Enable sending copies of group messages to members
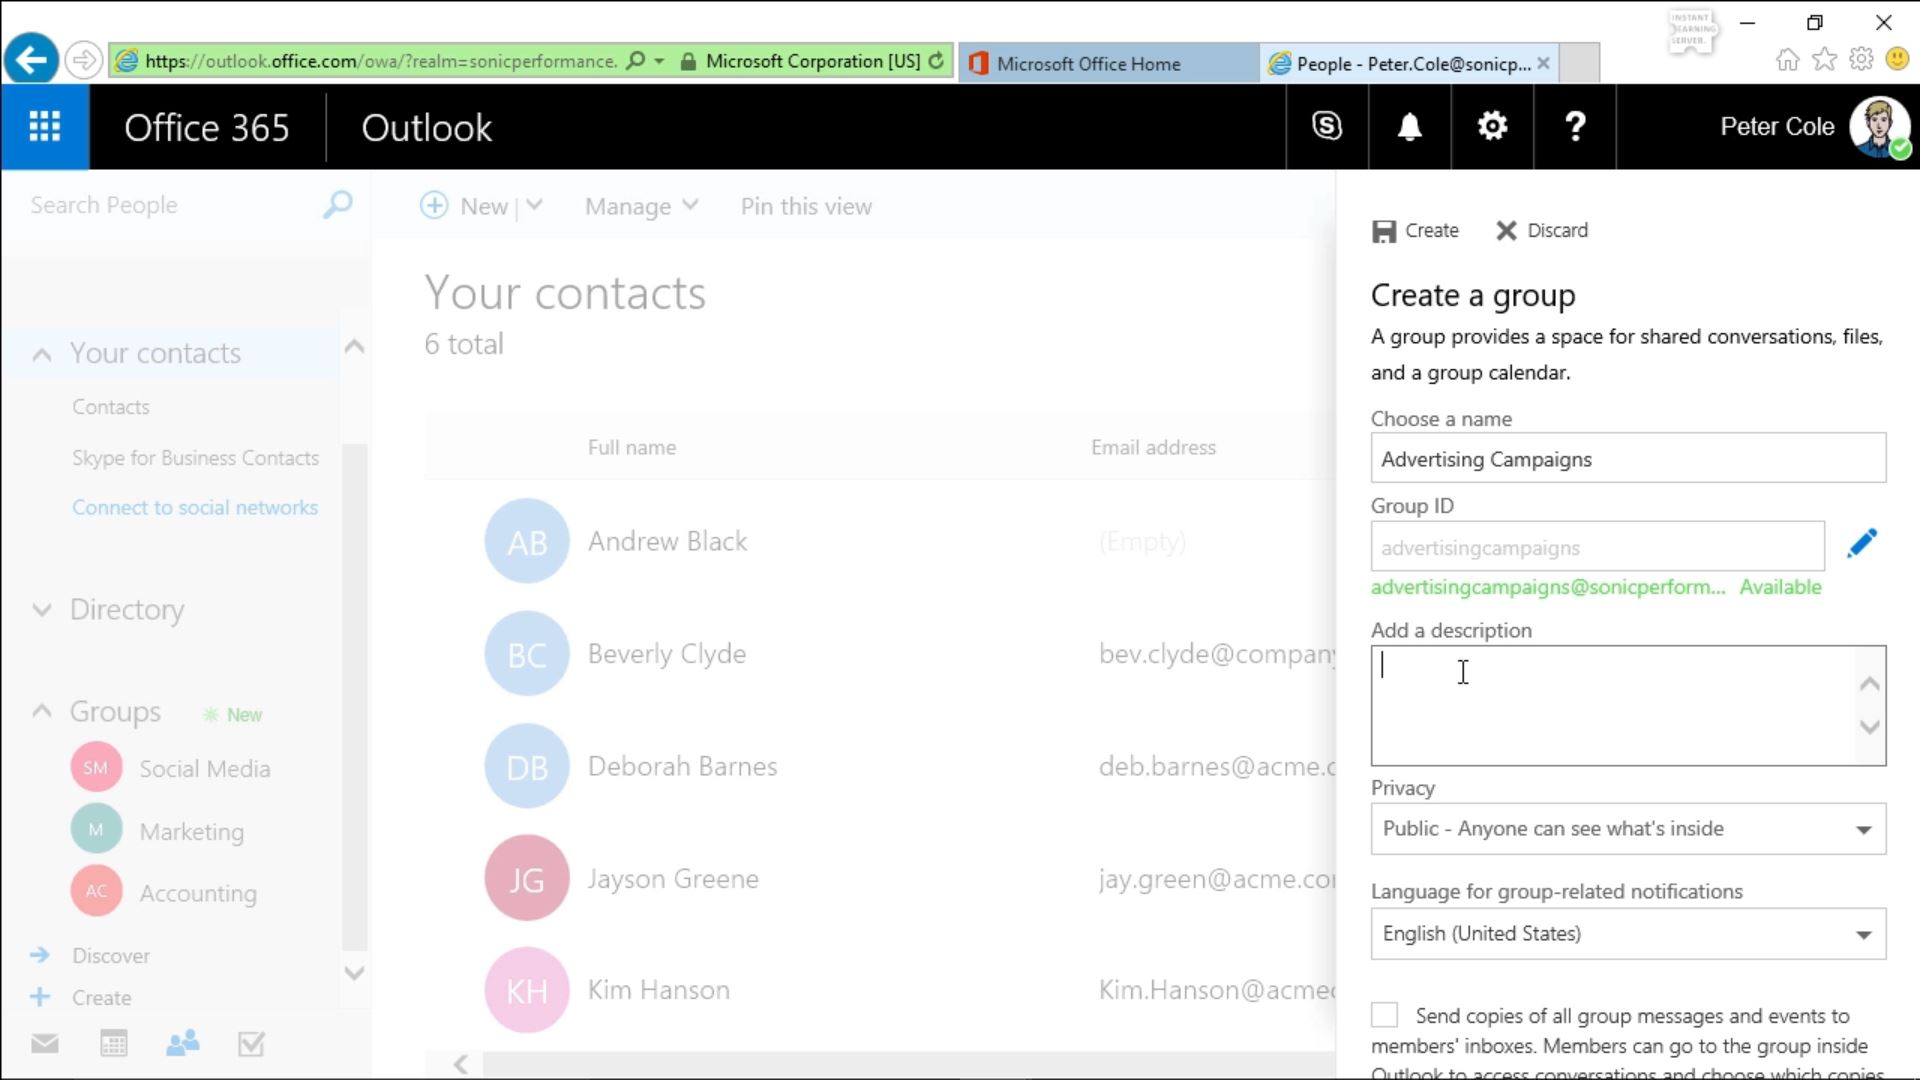The height and width of the screenshot is (1080, 1920). click(x=1383, y=1014)
